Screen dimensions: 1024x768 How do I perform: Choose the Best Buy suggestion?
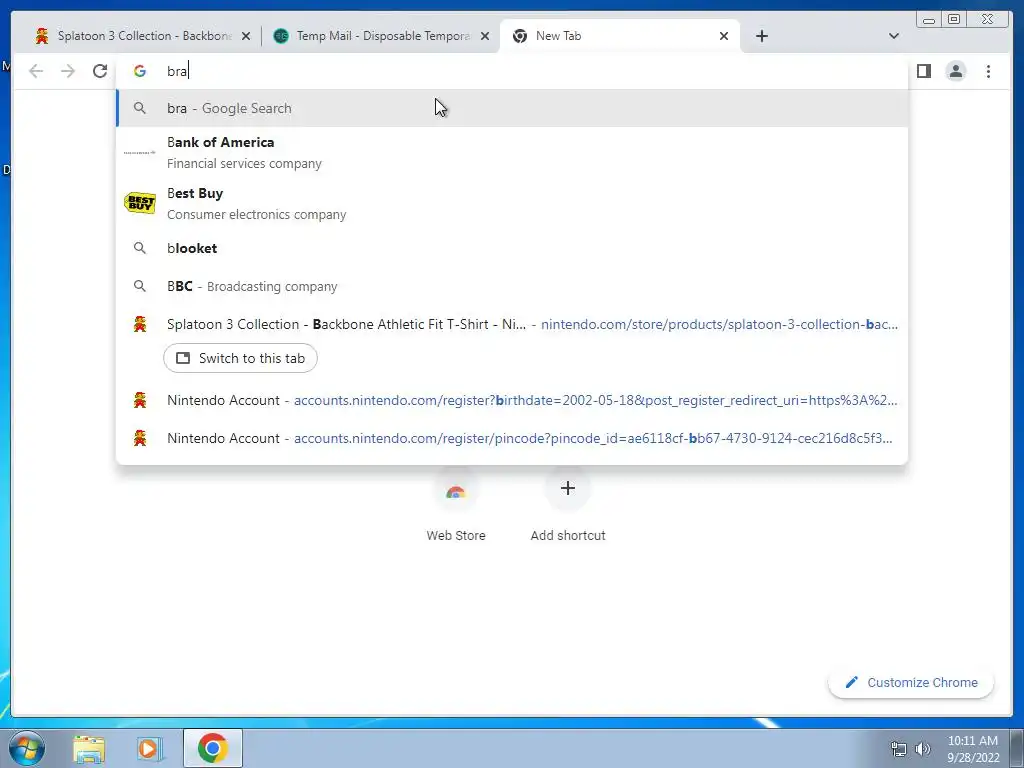(x=512, y=204)
